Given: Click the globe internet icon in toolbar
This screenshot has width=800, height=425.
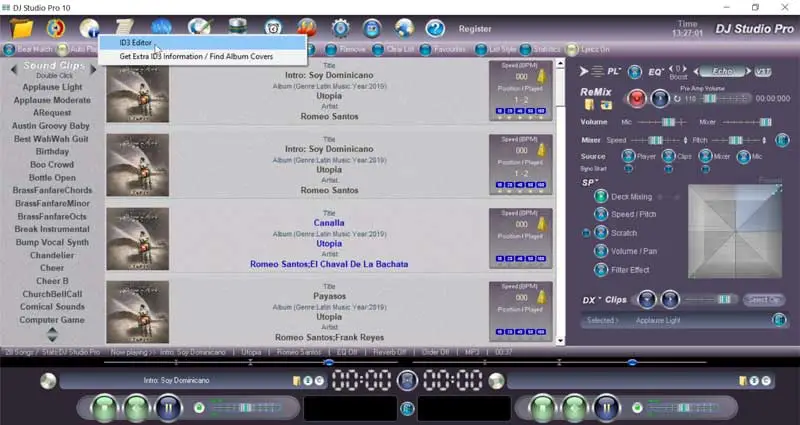Looking at the screenshot, I should point(404,29).
